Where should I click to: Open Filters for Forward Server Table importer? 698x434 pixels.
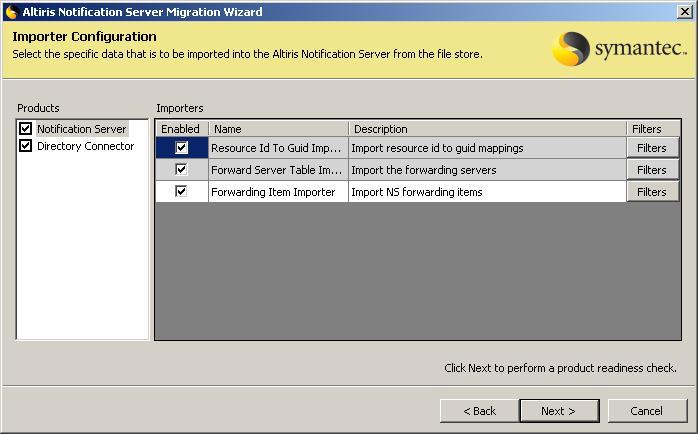click(652, 170)
